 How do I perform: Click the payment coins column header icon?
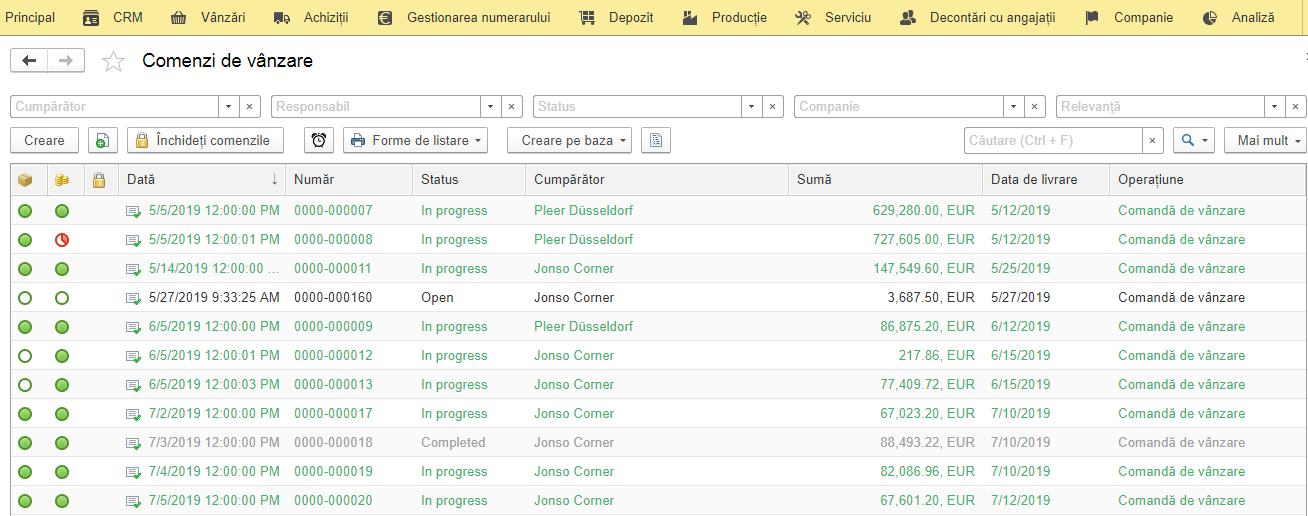click(x=62, y=180)
